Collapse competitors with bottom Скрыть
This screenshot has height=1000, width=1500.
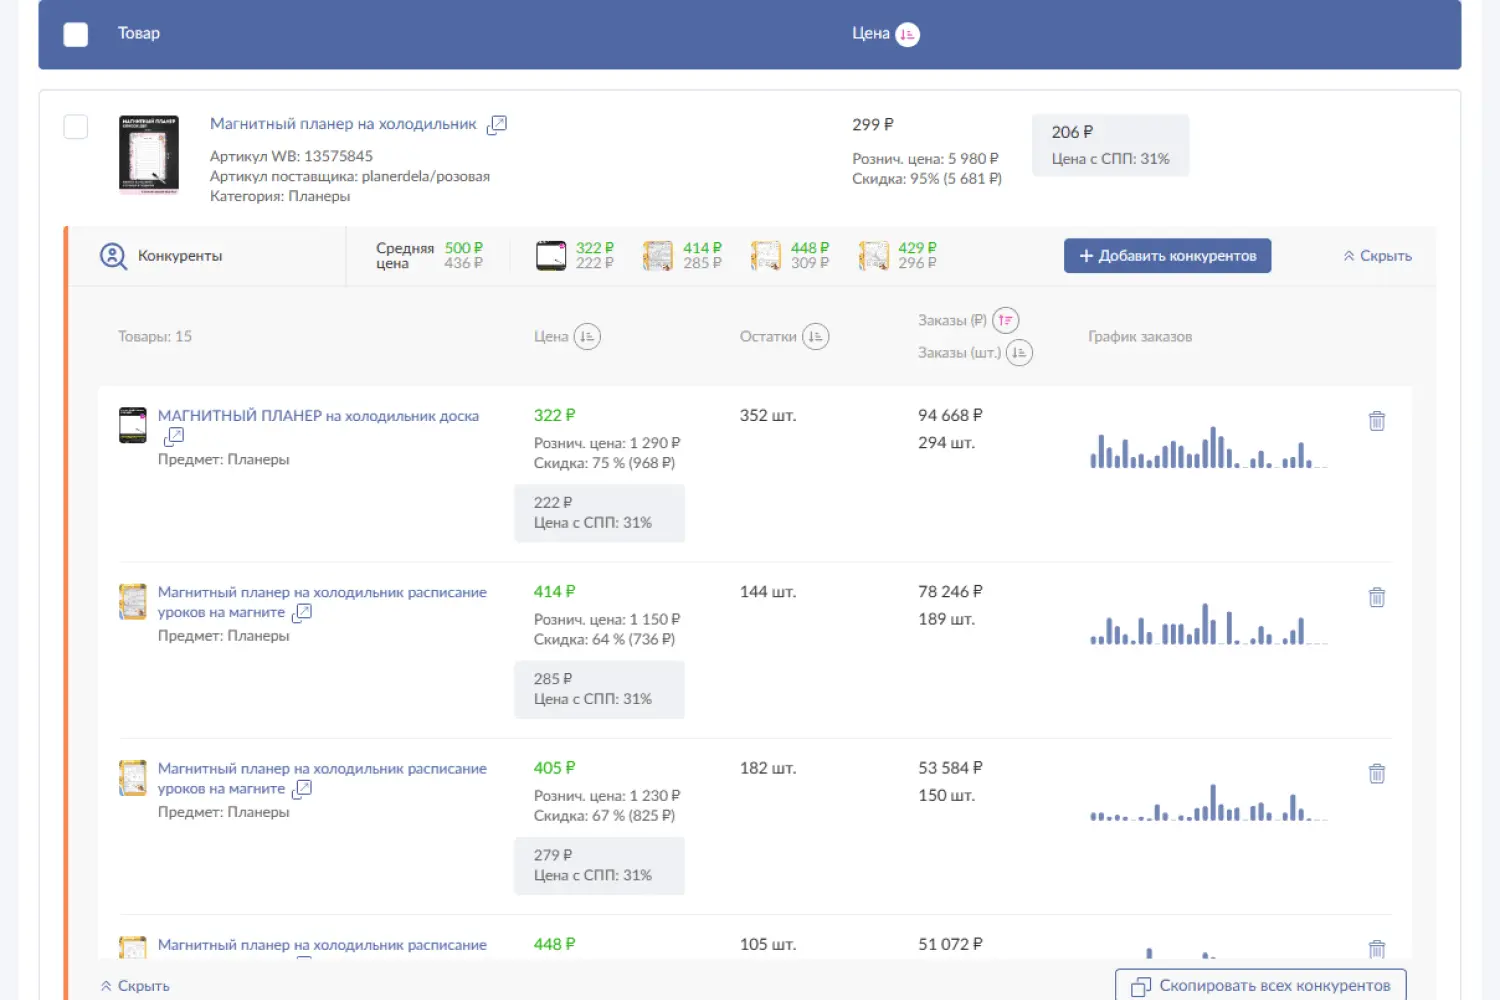click(135, 986)
